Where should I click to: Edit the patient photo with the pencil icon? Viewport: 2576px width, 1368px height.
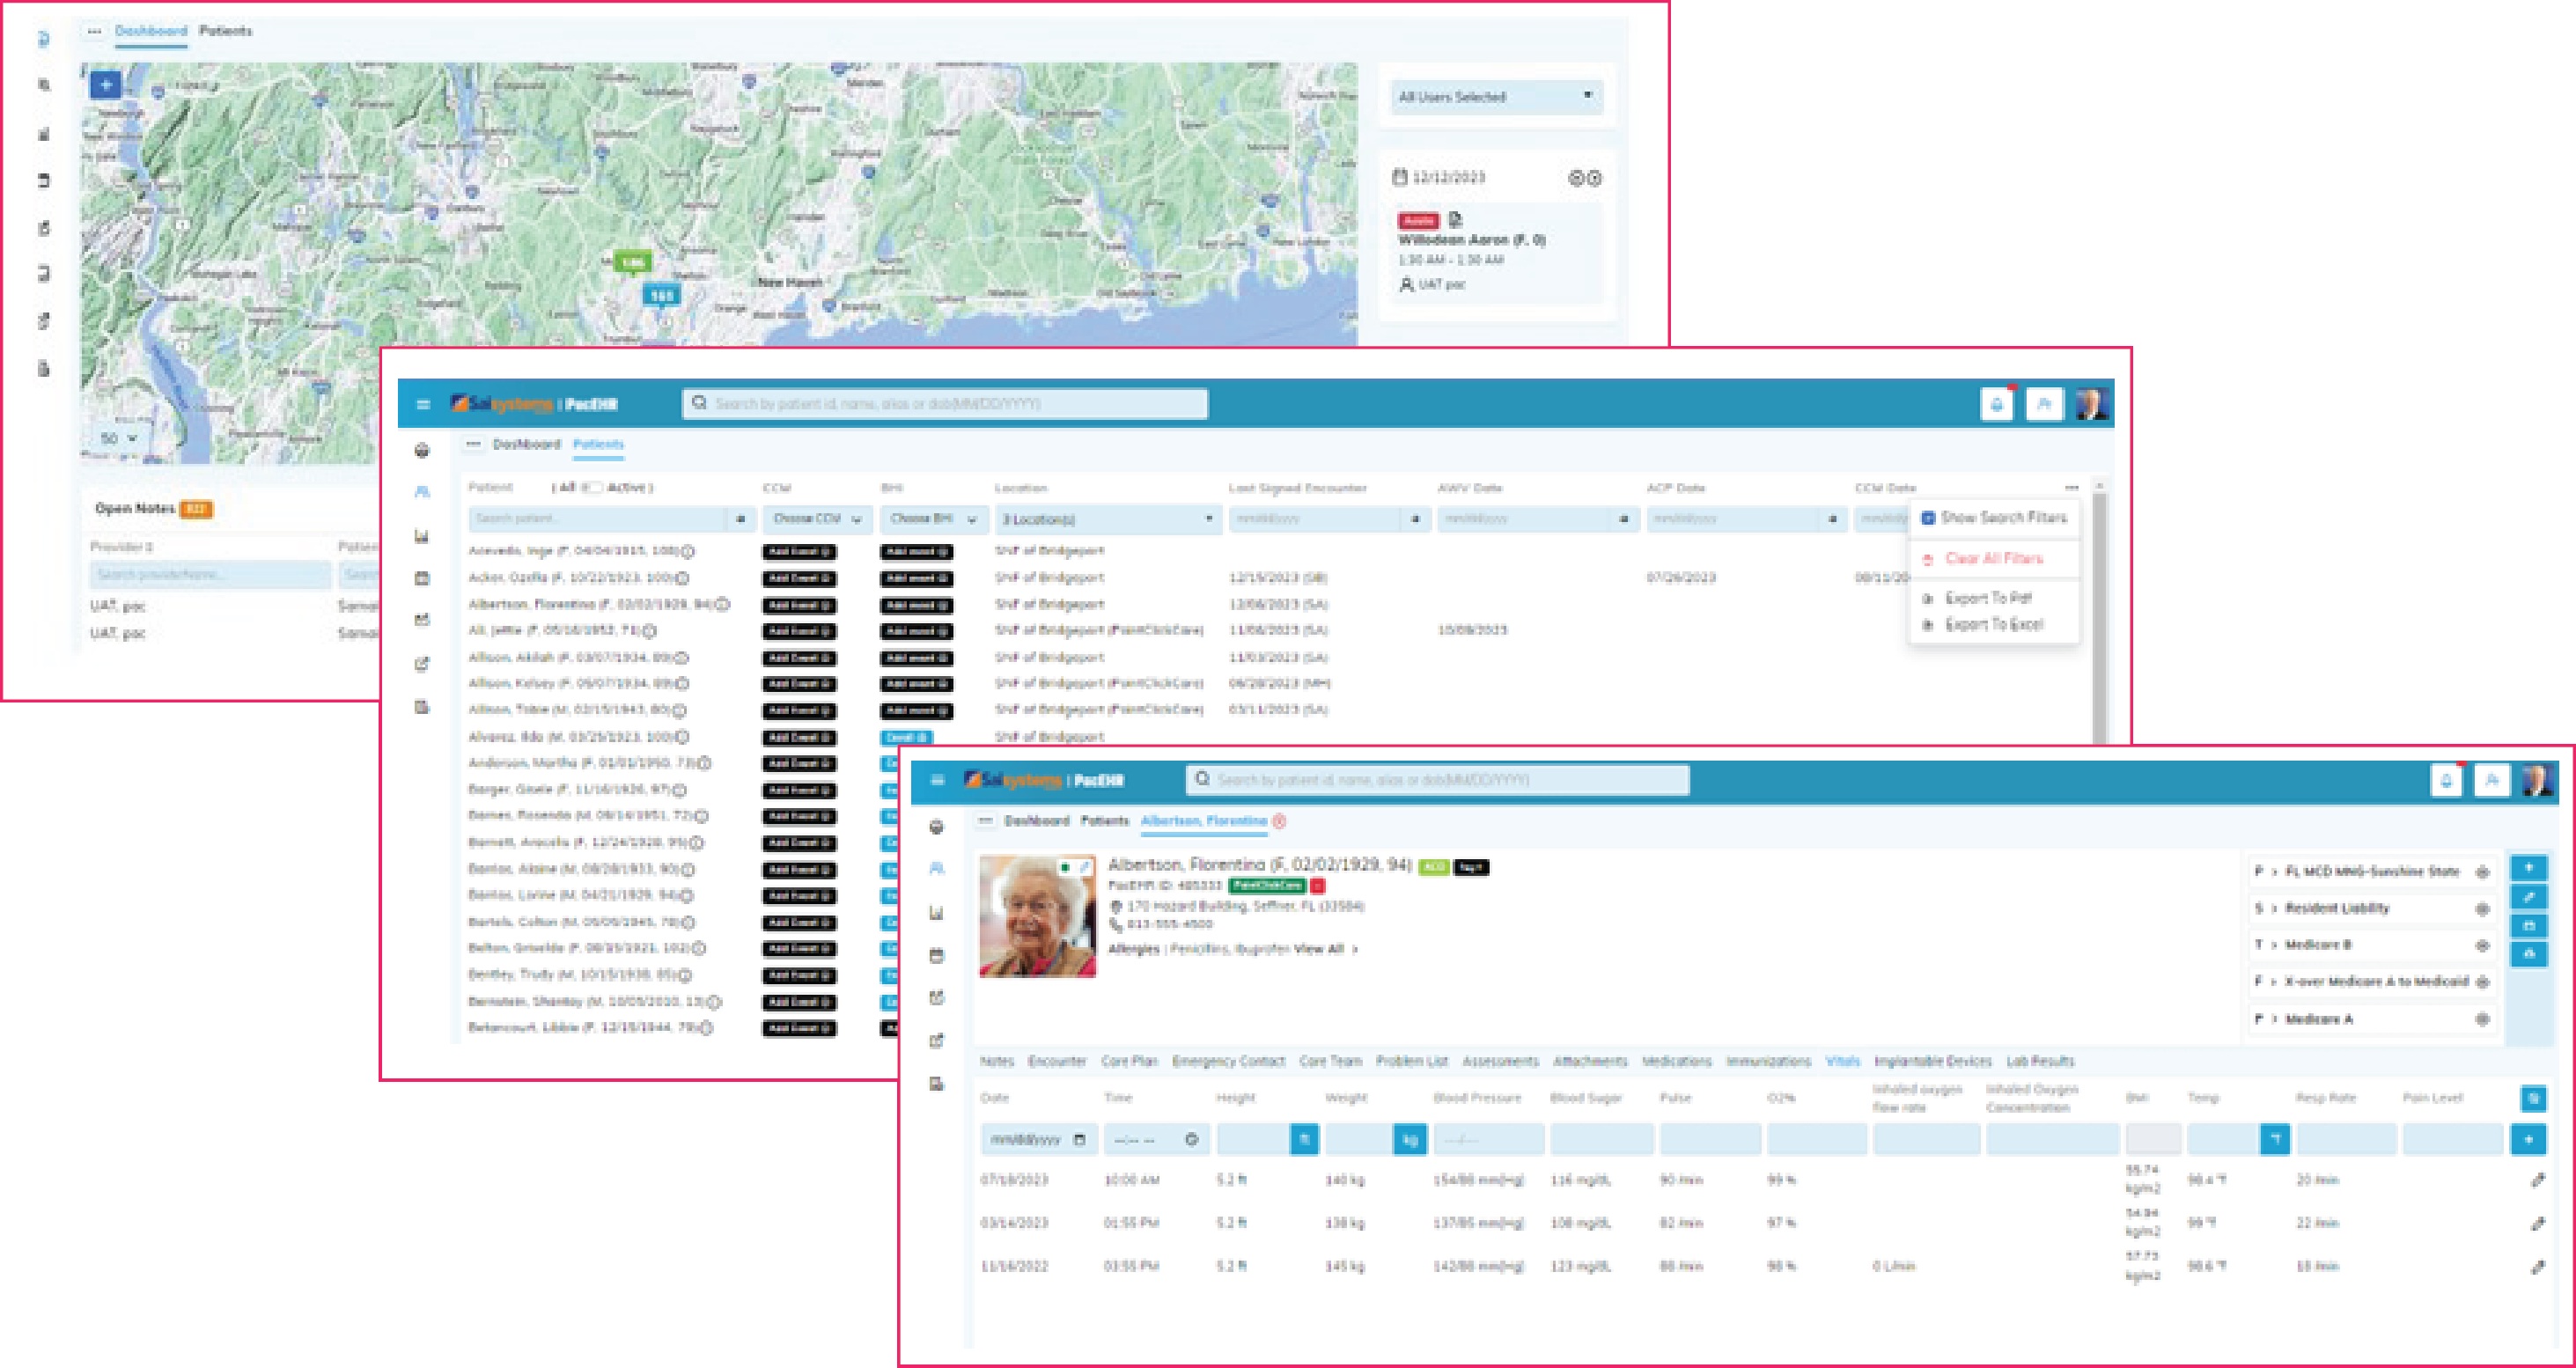1084,867
